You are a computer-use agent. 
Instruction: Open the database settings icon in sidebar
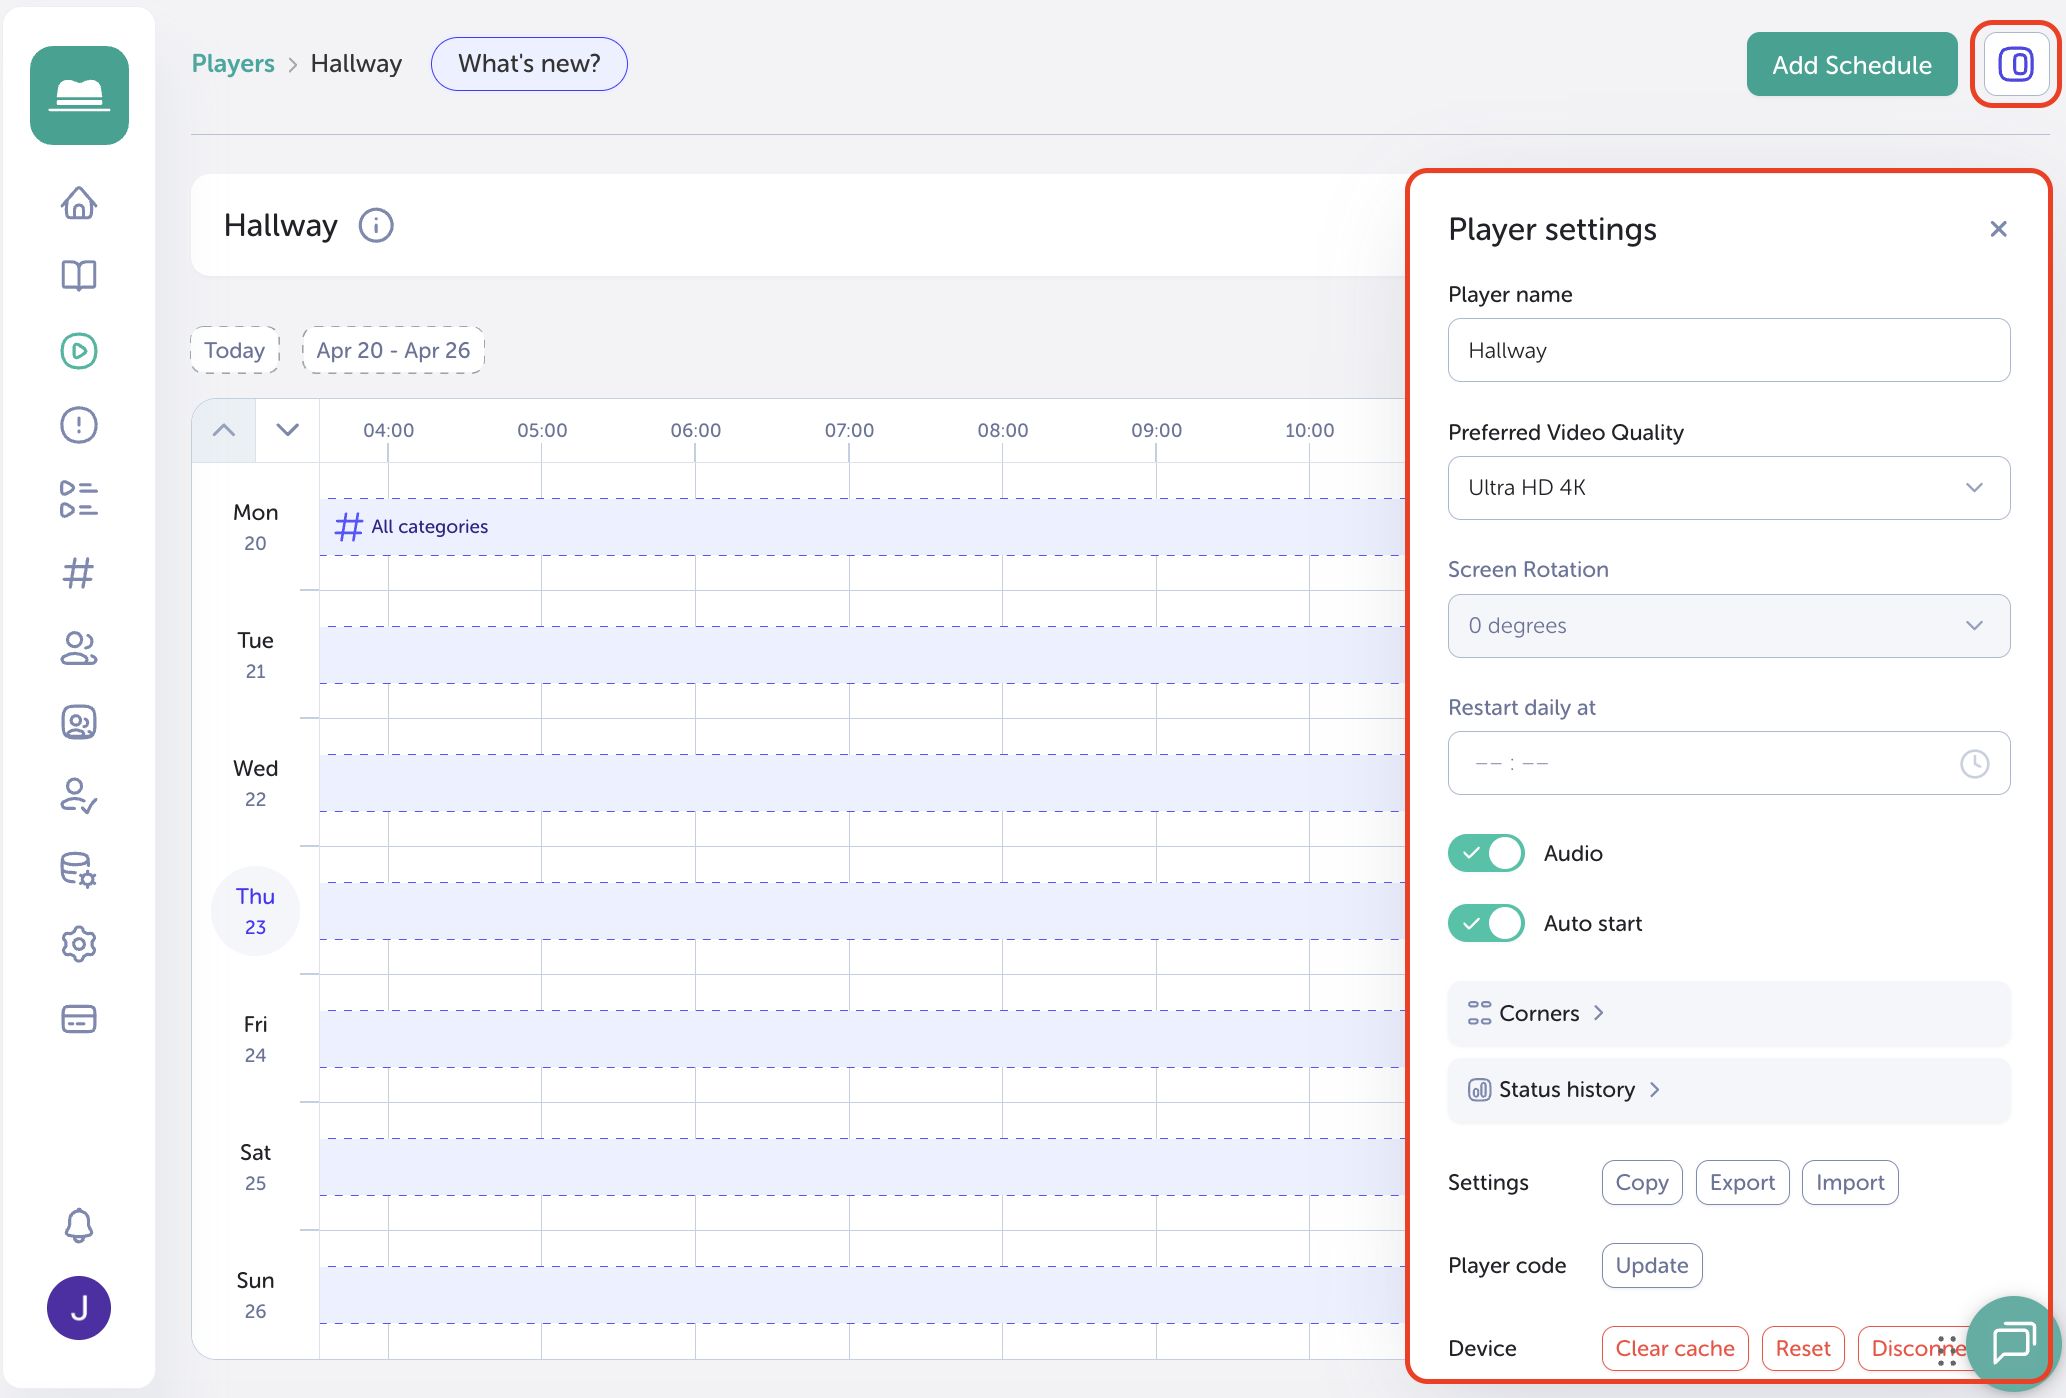click(79, 870)
